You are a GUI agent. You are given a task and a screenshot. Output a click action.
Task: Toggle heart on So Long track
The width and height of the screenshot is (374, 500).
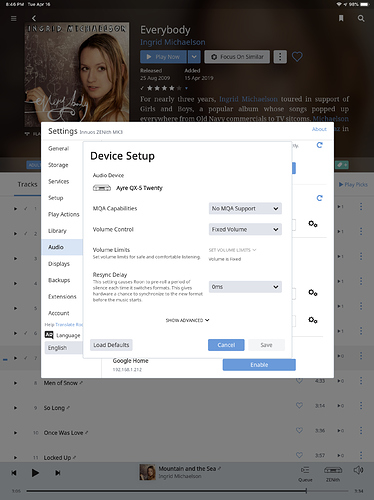299,405
